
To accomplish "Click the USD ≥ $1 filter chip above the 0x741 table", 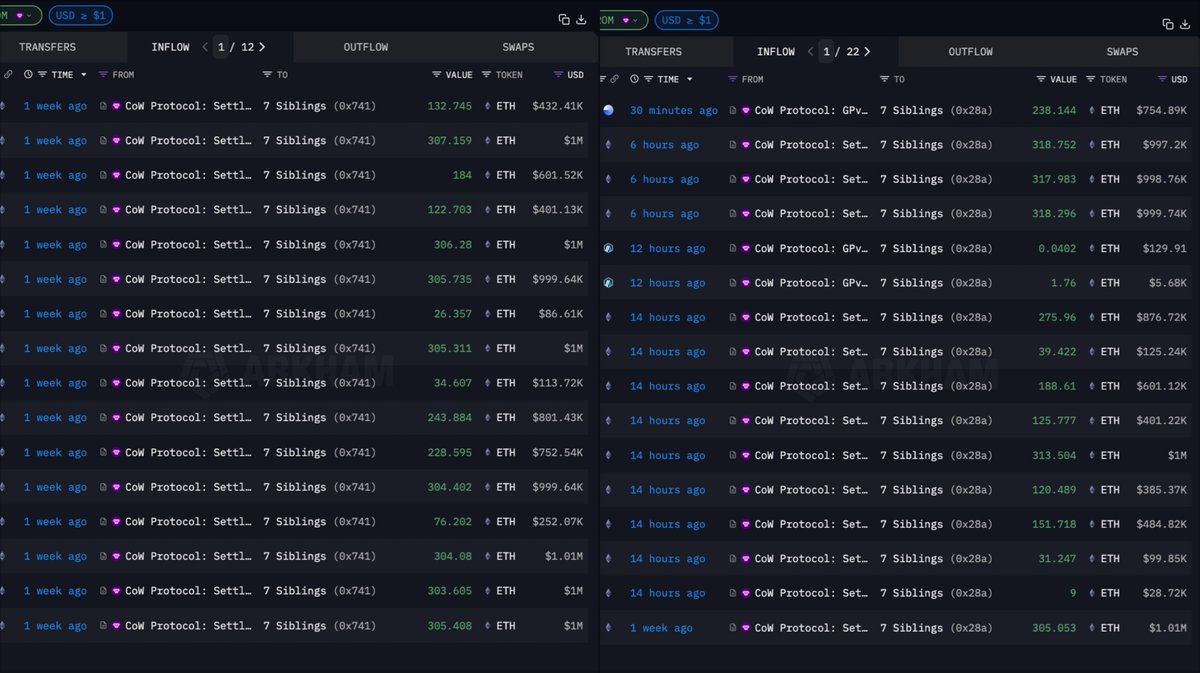I will pyautogui.click(x=80, y=16).
